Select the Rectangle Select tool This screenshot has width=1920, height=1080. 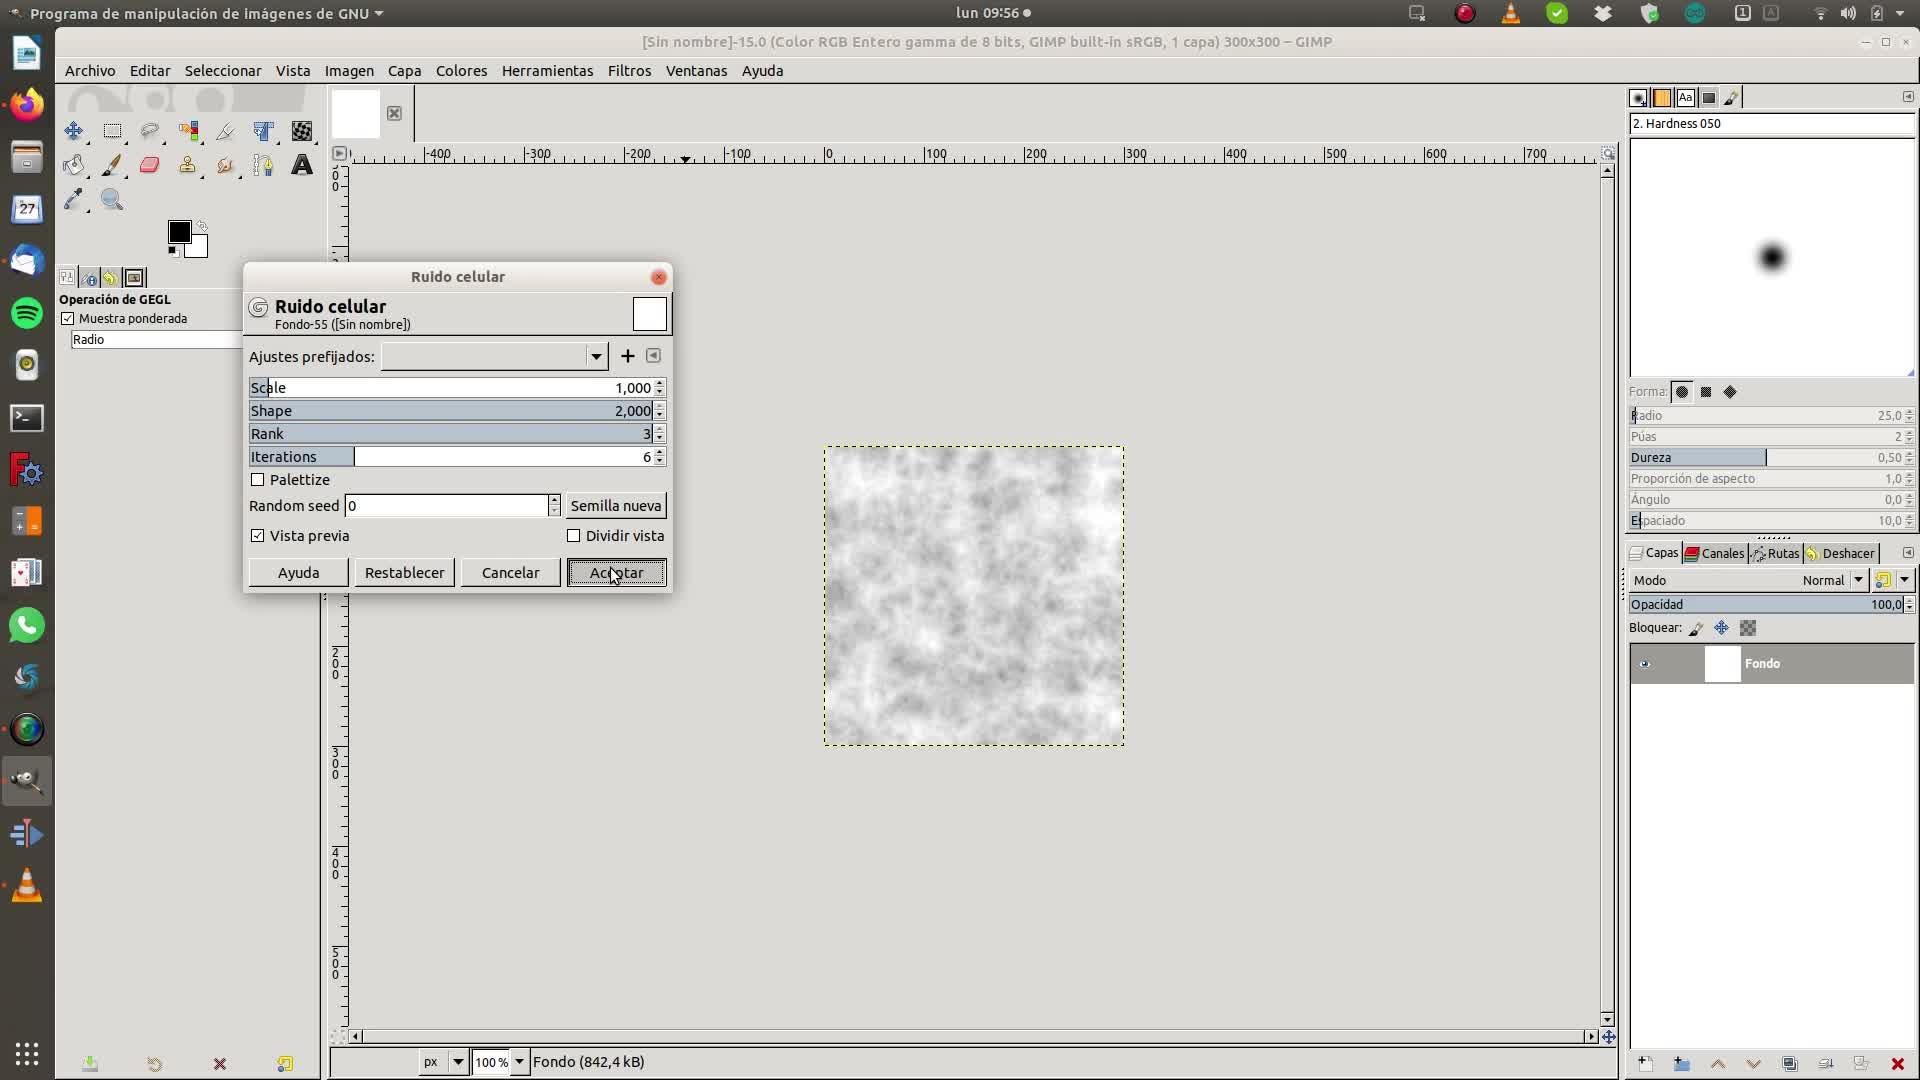point(112,131)
